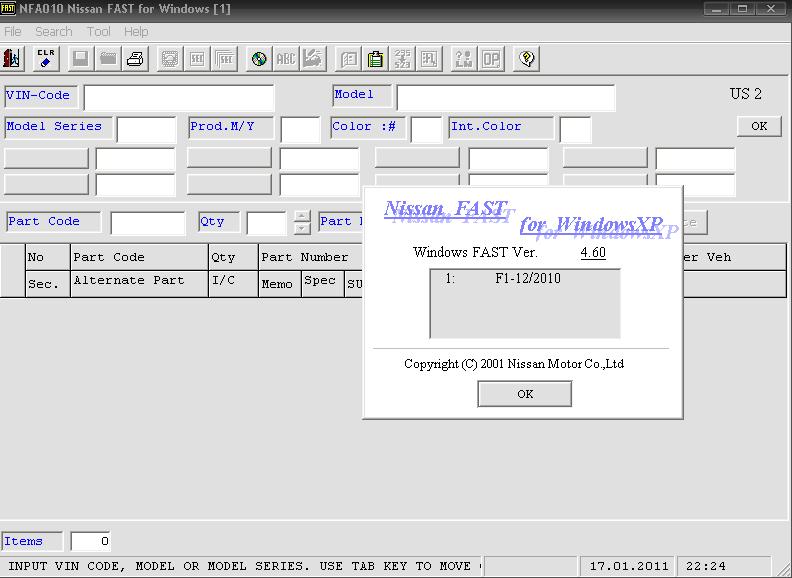This screenshot has width=792, height=578.
Task: Focus the Part Code input field
Action: (148, 223)
